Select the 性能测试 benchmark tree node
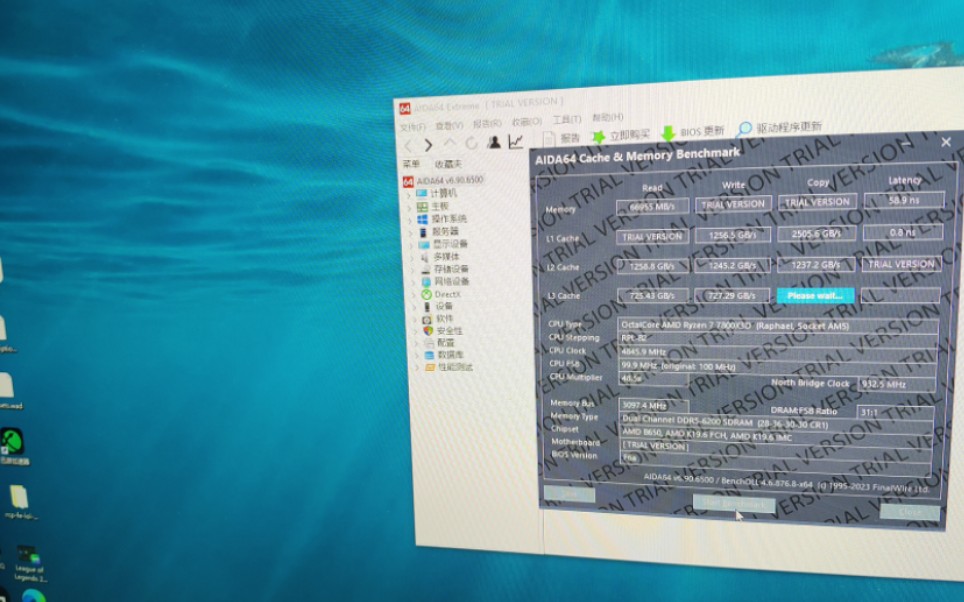The image size is (964, 602). 449,367
